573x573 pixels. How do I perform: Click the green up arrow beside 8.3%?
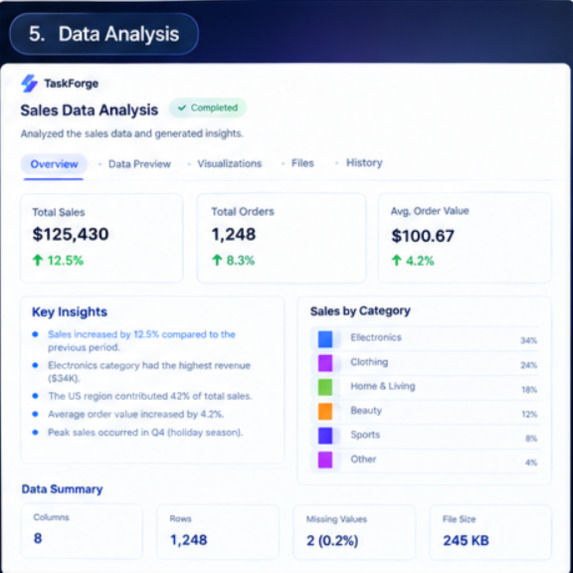click(x=217, y=260)
